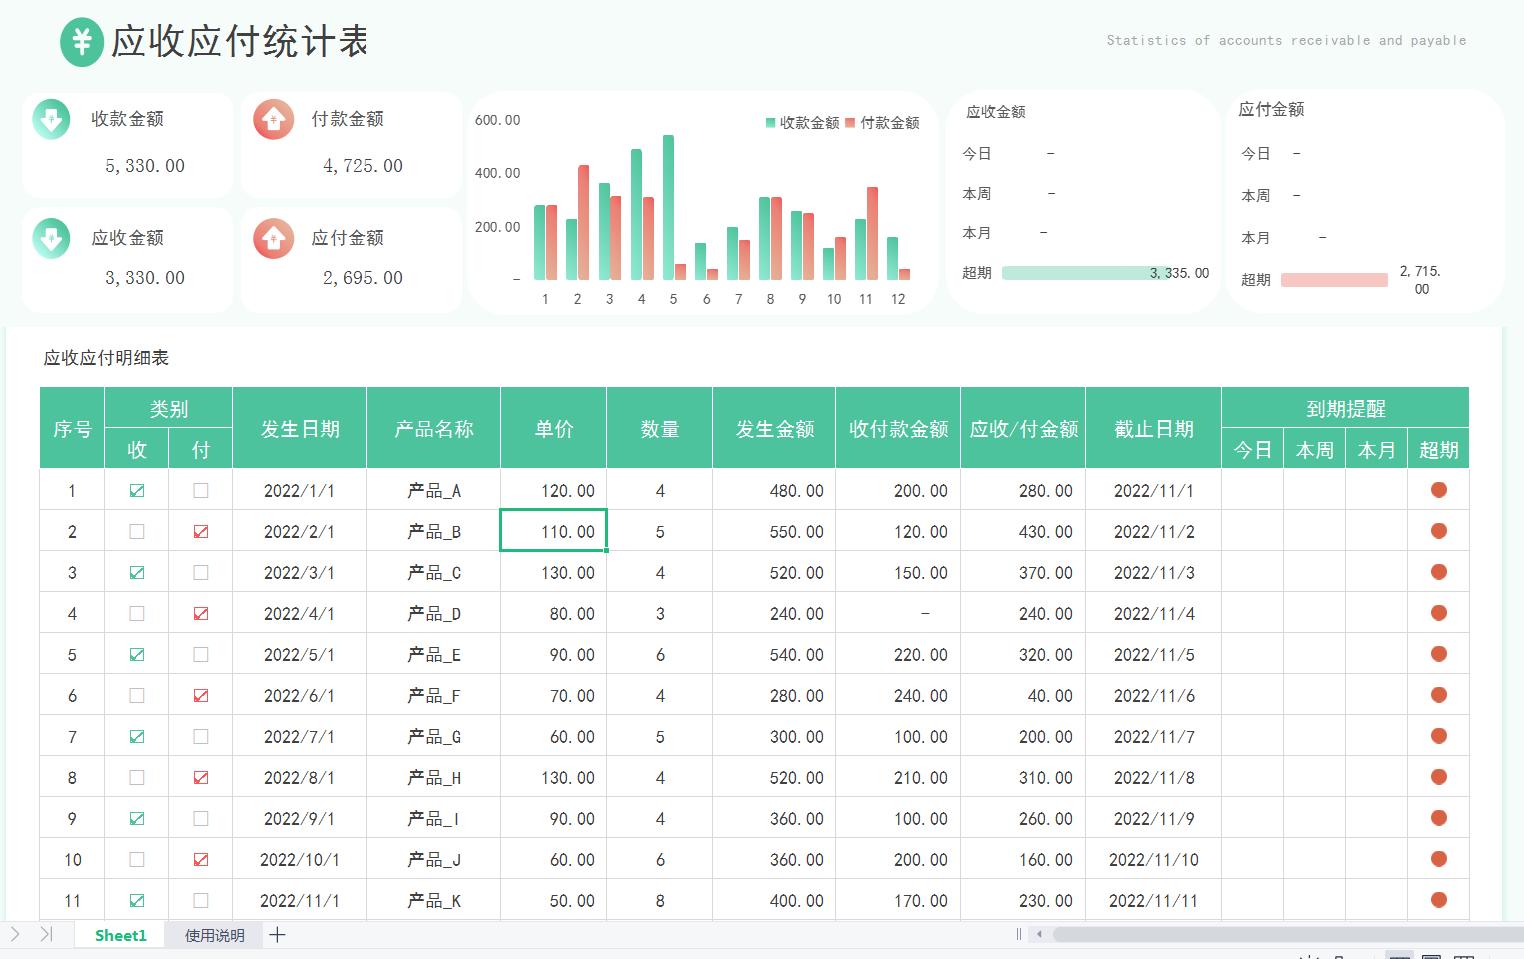Image resolution: width=1524 pixels, height=959 pixels.
Task: Click the down-arrow icon beside 应收金额 card
Action: tap(49, 238)
